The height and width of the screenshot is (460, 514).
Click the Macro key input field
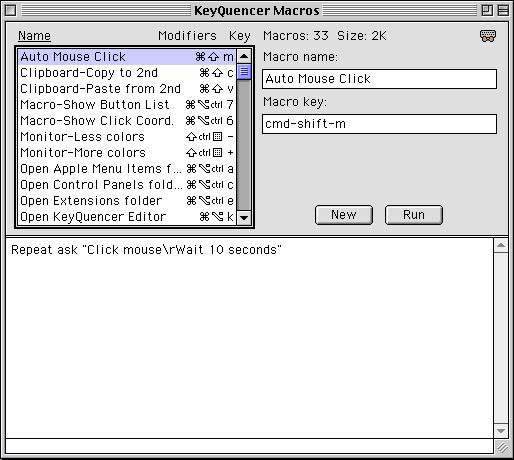[379, 124]
